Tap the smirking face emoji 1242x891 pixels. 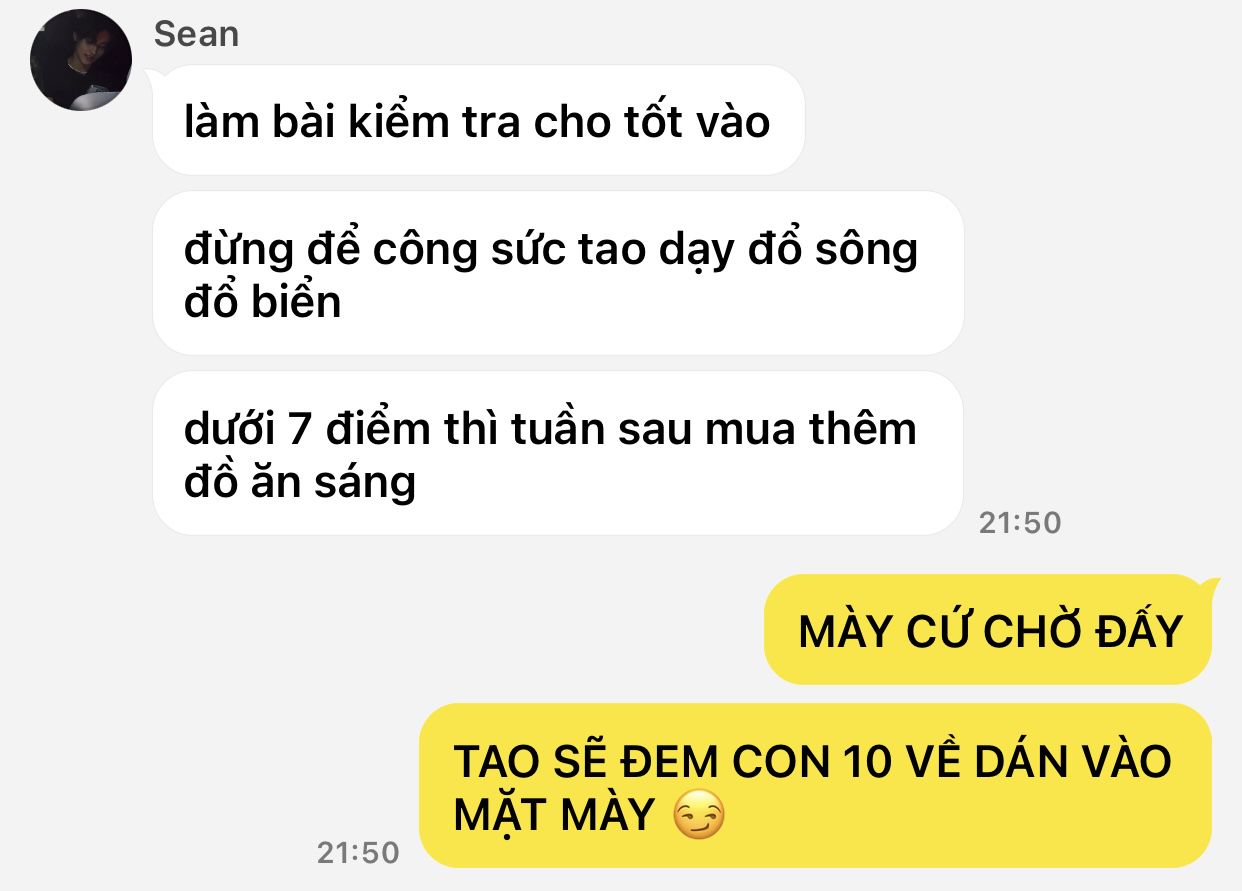698,816
